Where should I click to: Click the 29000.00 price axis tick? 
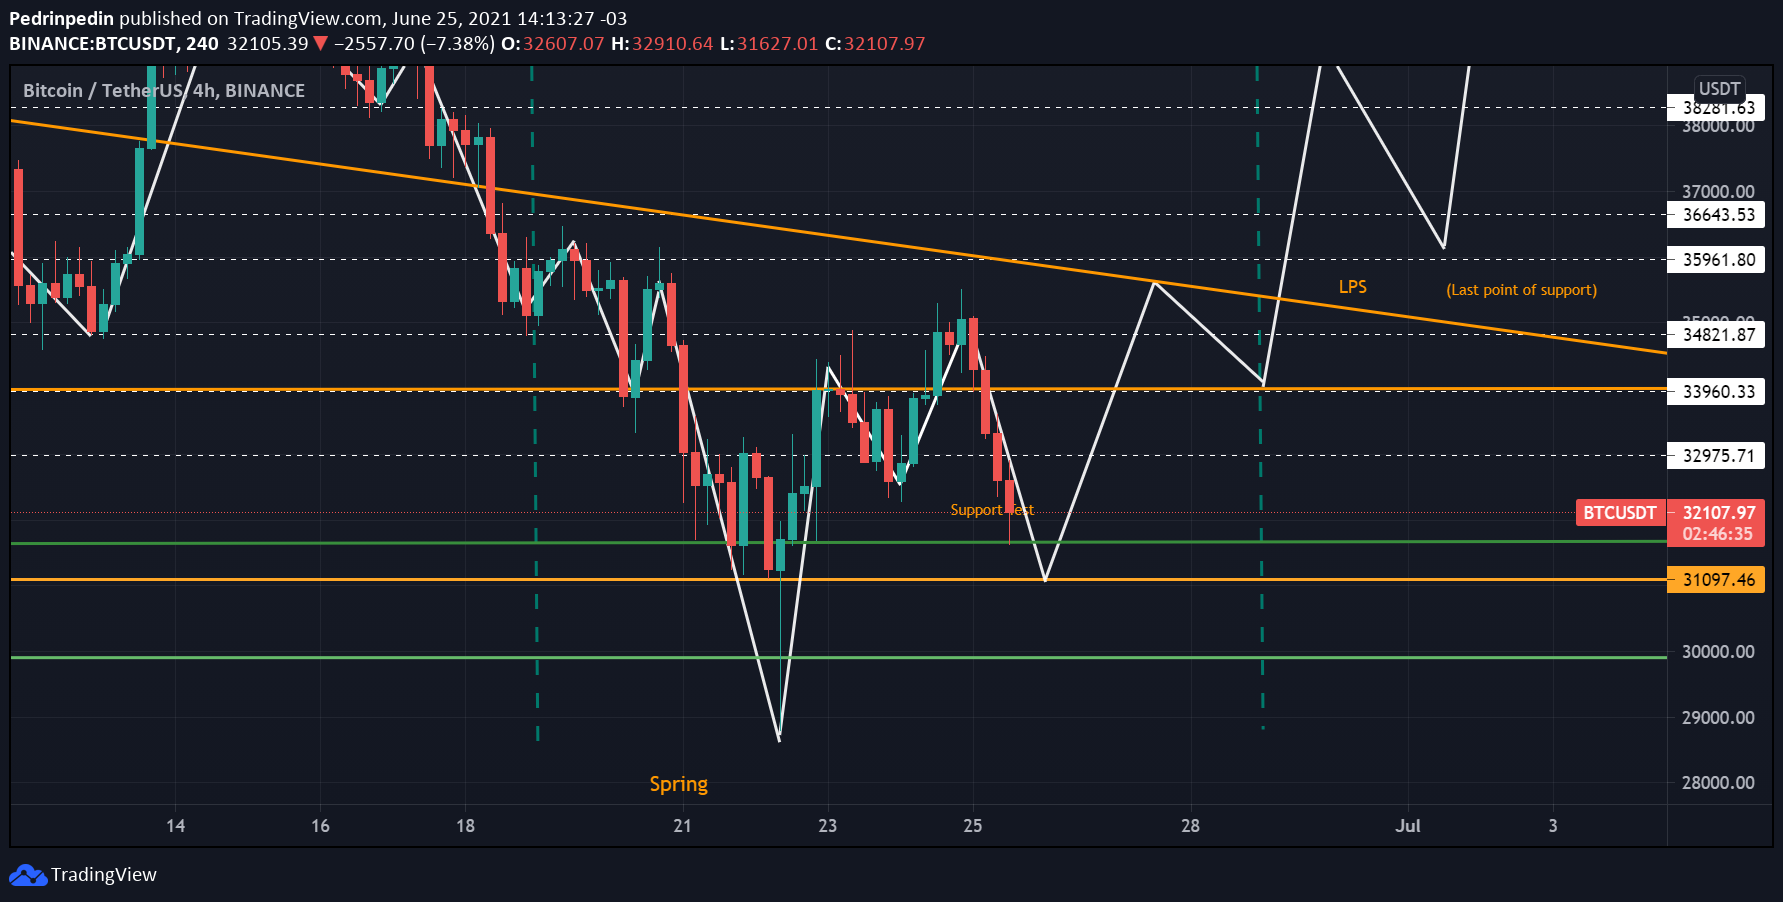pyautogui.click(x=1718, y=718)
